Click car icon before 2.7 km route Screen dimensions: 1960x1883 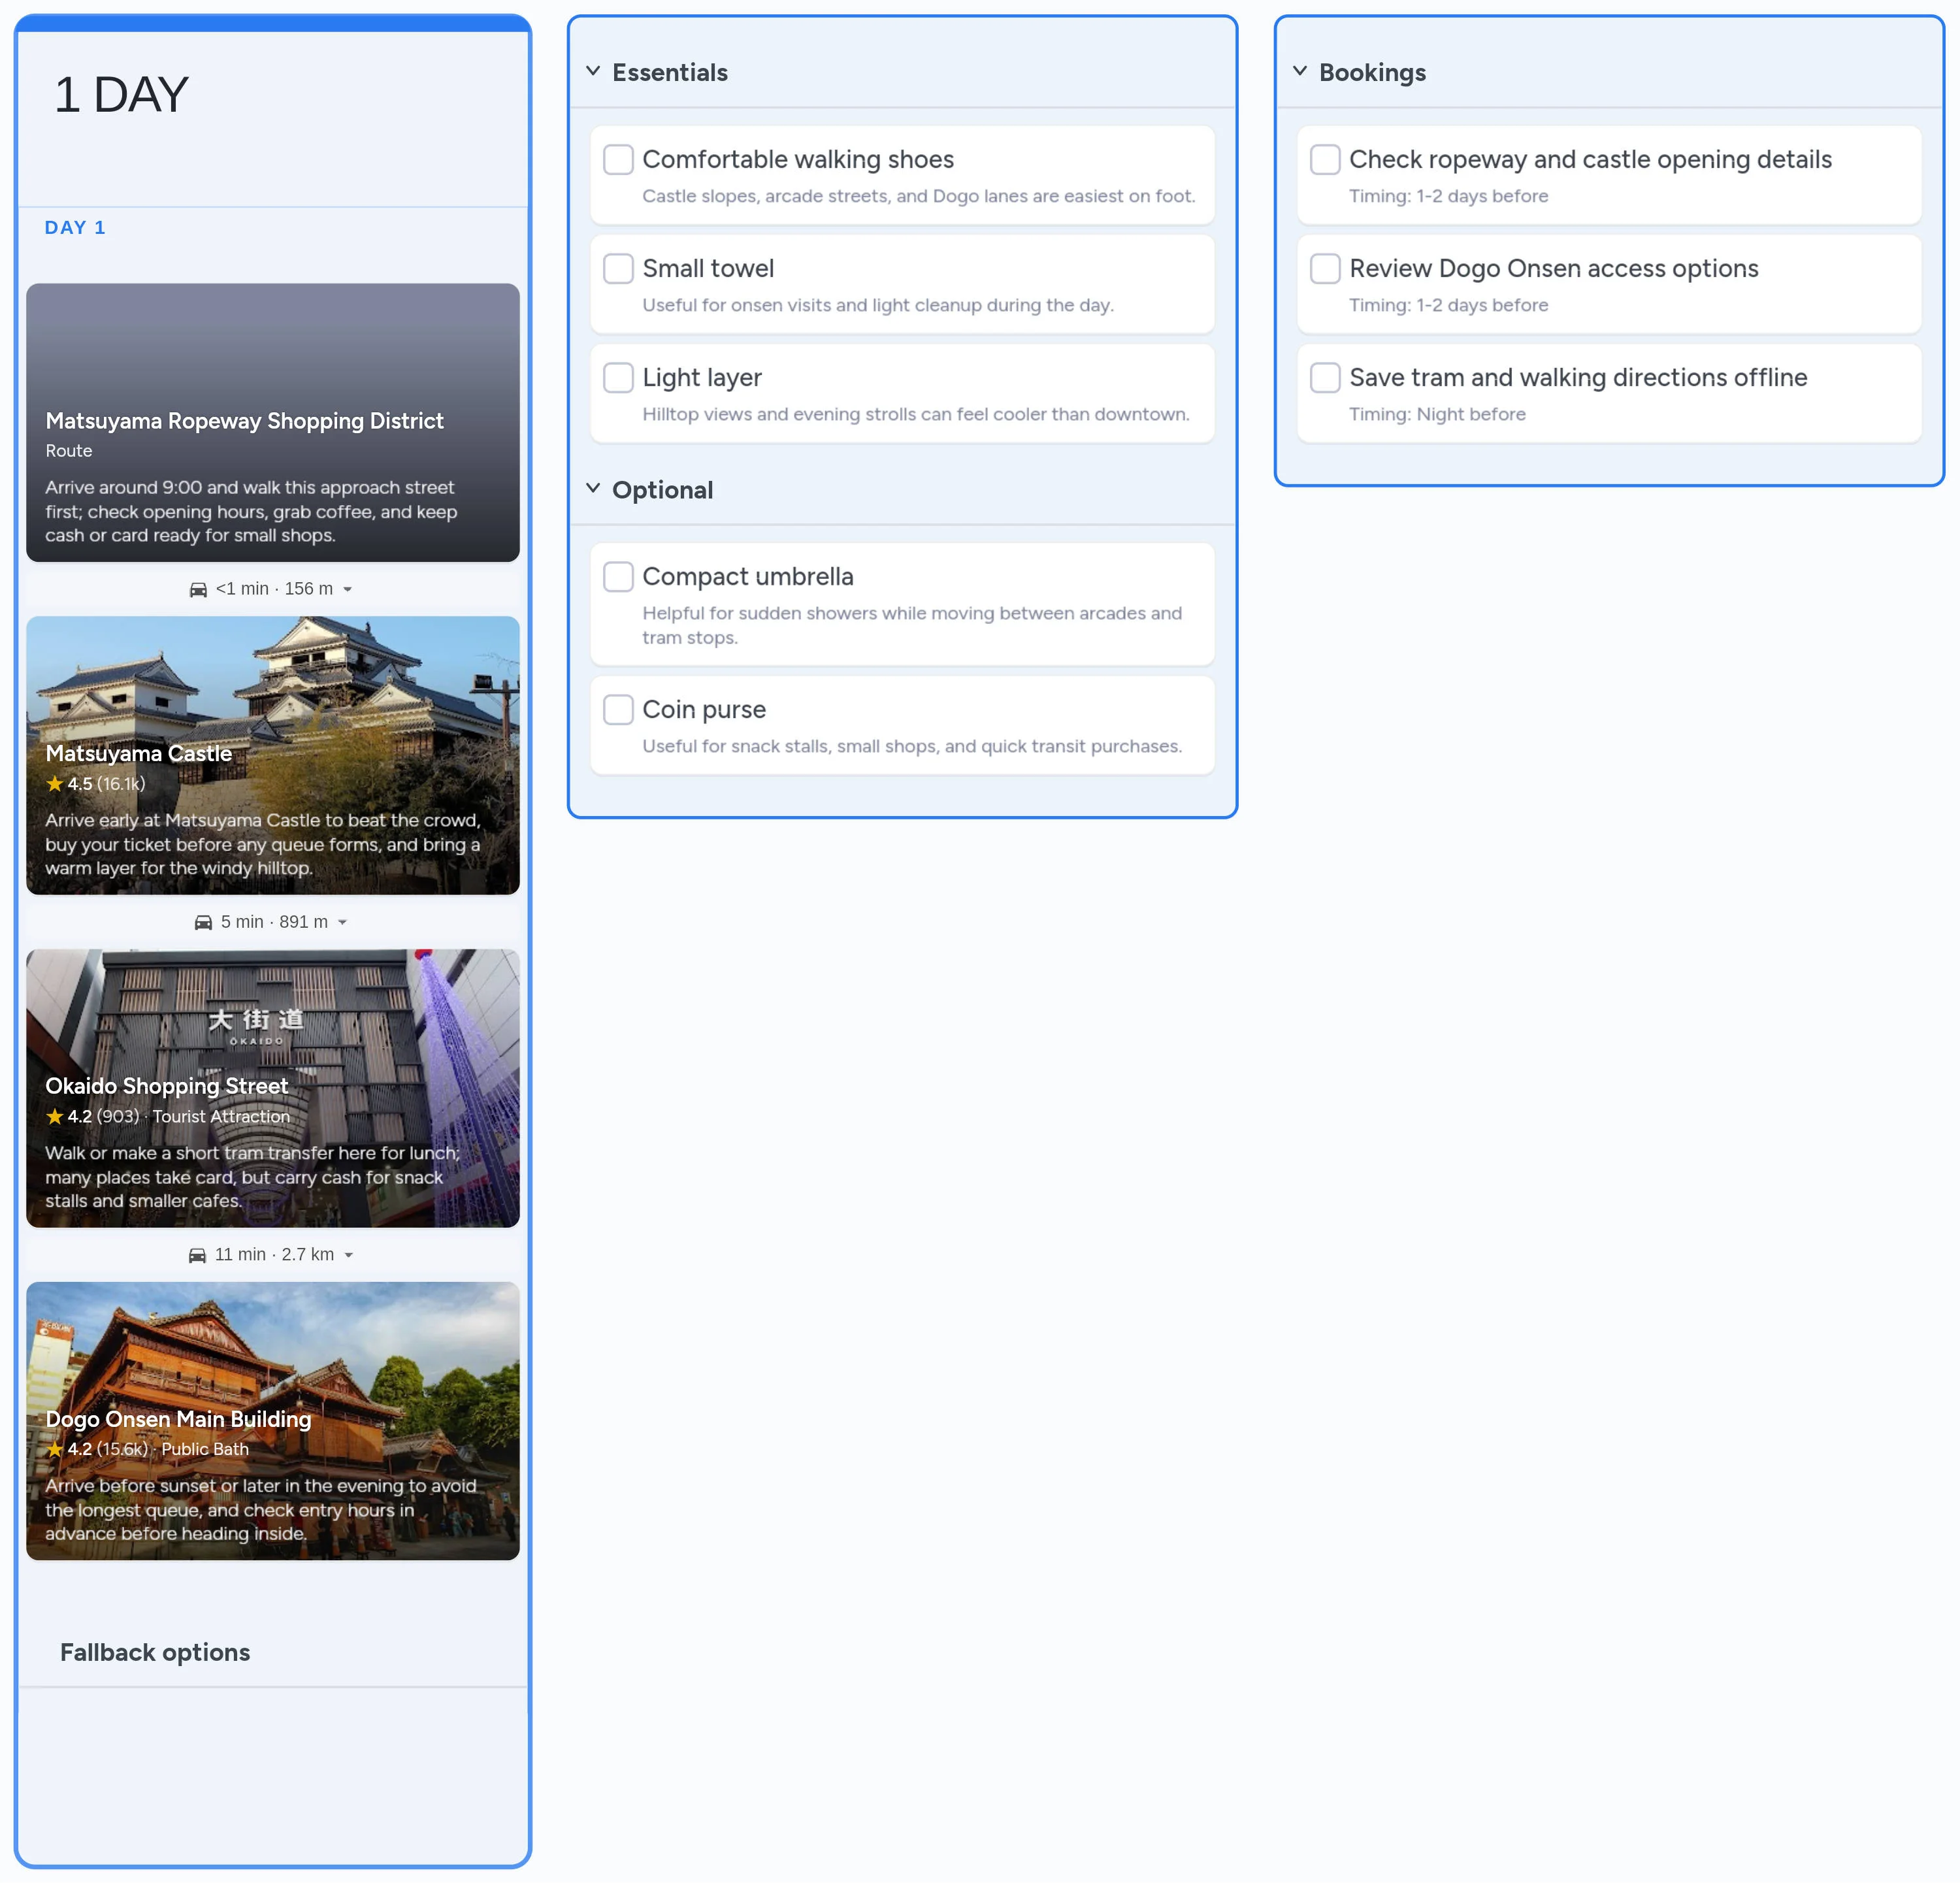point(197,1255)
